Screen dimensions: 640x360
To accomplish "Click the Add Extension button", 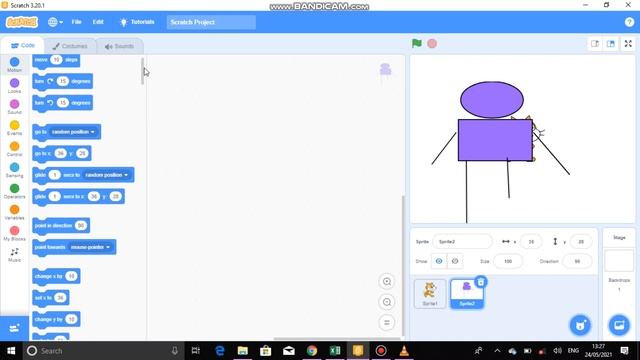I will click(x=14, y=328).
